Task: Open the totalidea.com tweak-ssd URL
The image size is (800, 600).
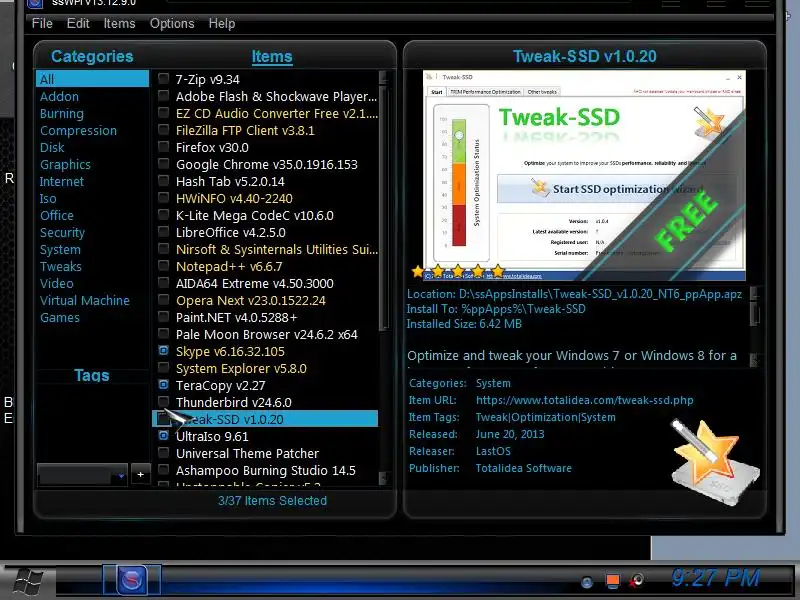Action: (x=585, y=401)
